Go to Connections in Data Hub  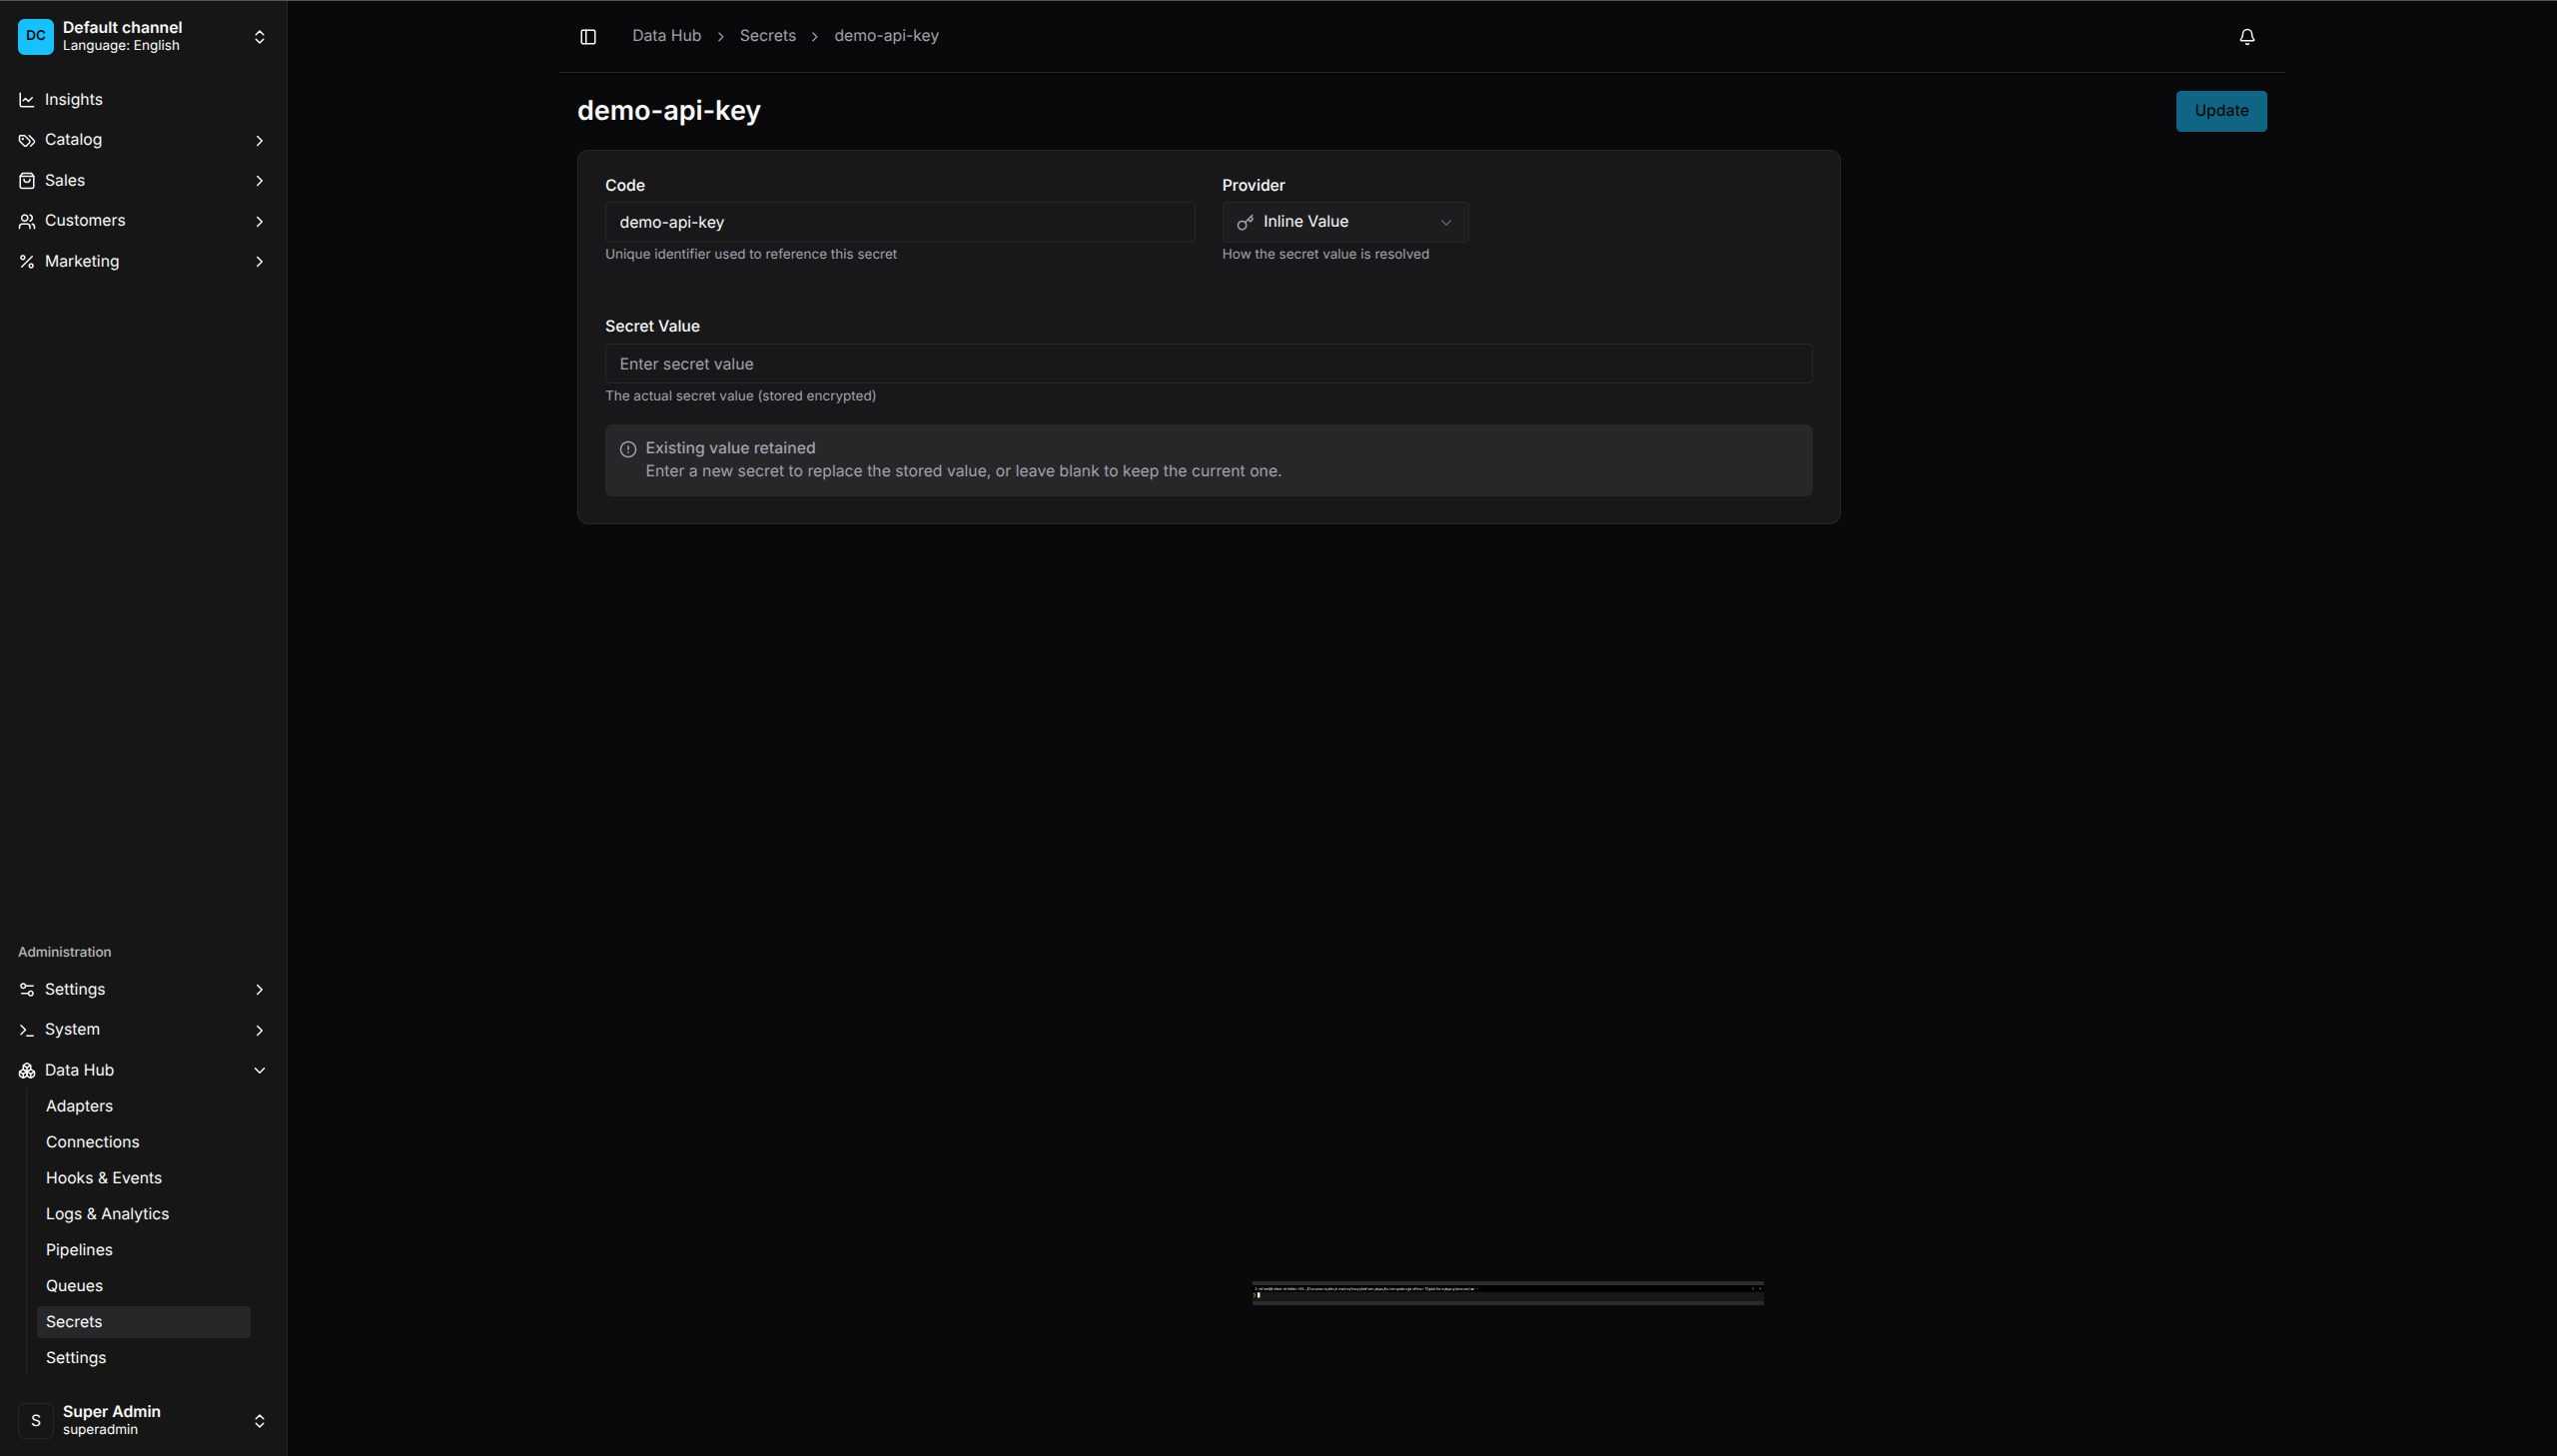[x=92, y=1142]
